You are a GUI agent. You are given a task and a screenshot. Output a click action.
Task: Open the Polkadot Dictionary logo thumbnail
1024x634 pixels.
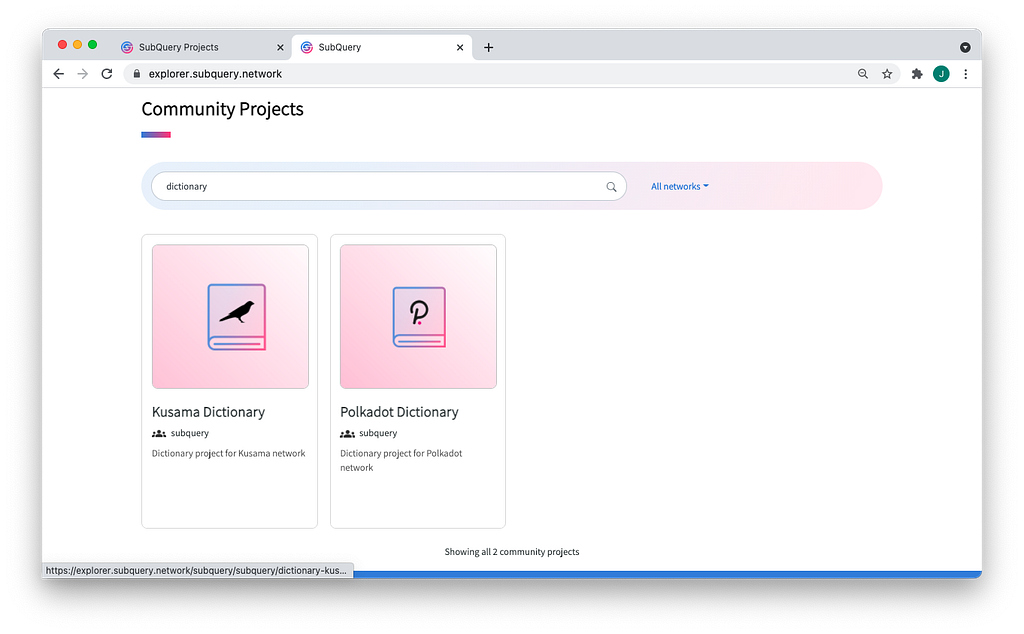pos(418,317)
